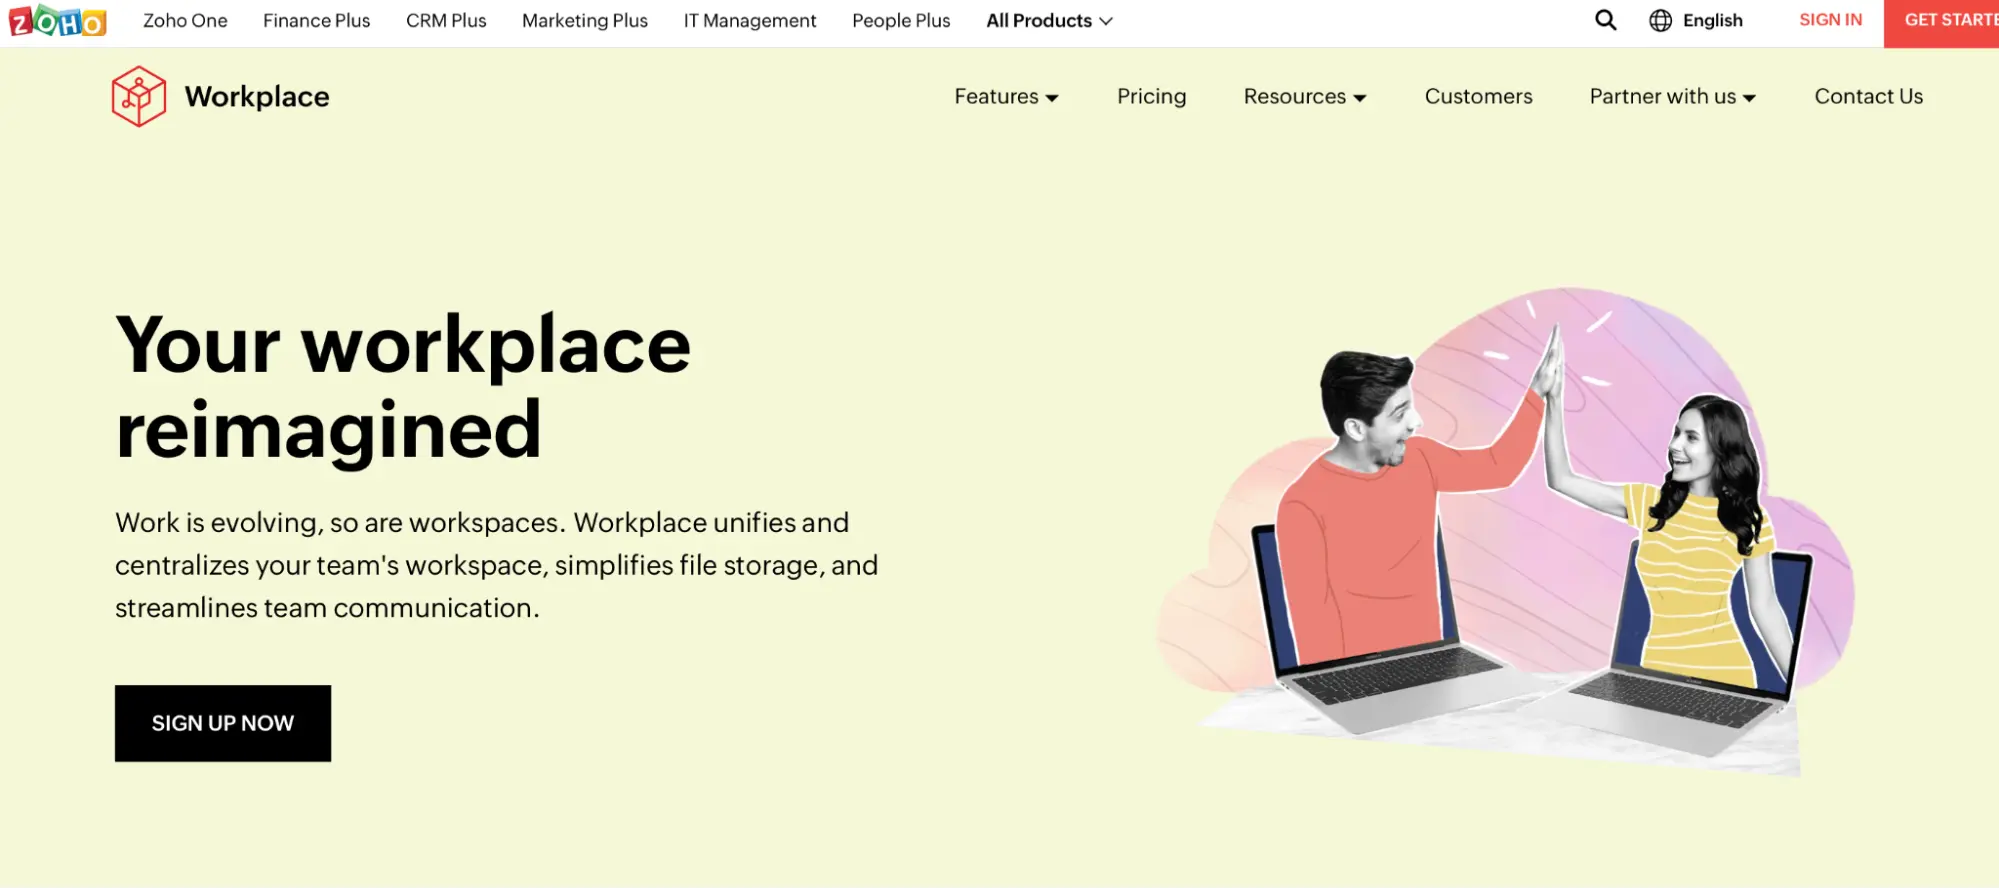Open Zoho One from top bar

(185, 21)
